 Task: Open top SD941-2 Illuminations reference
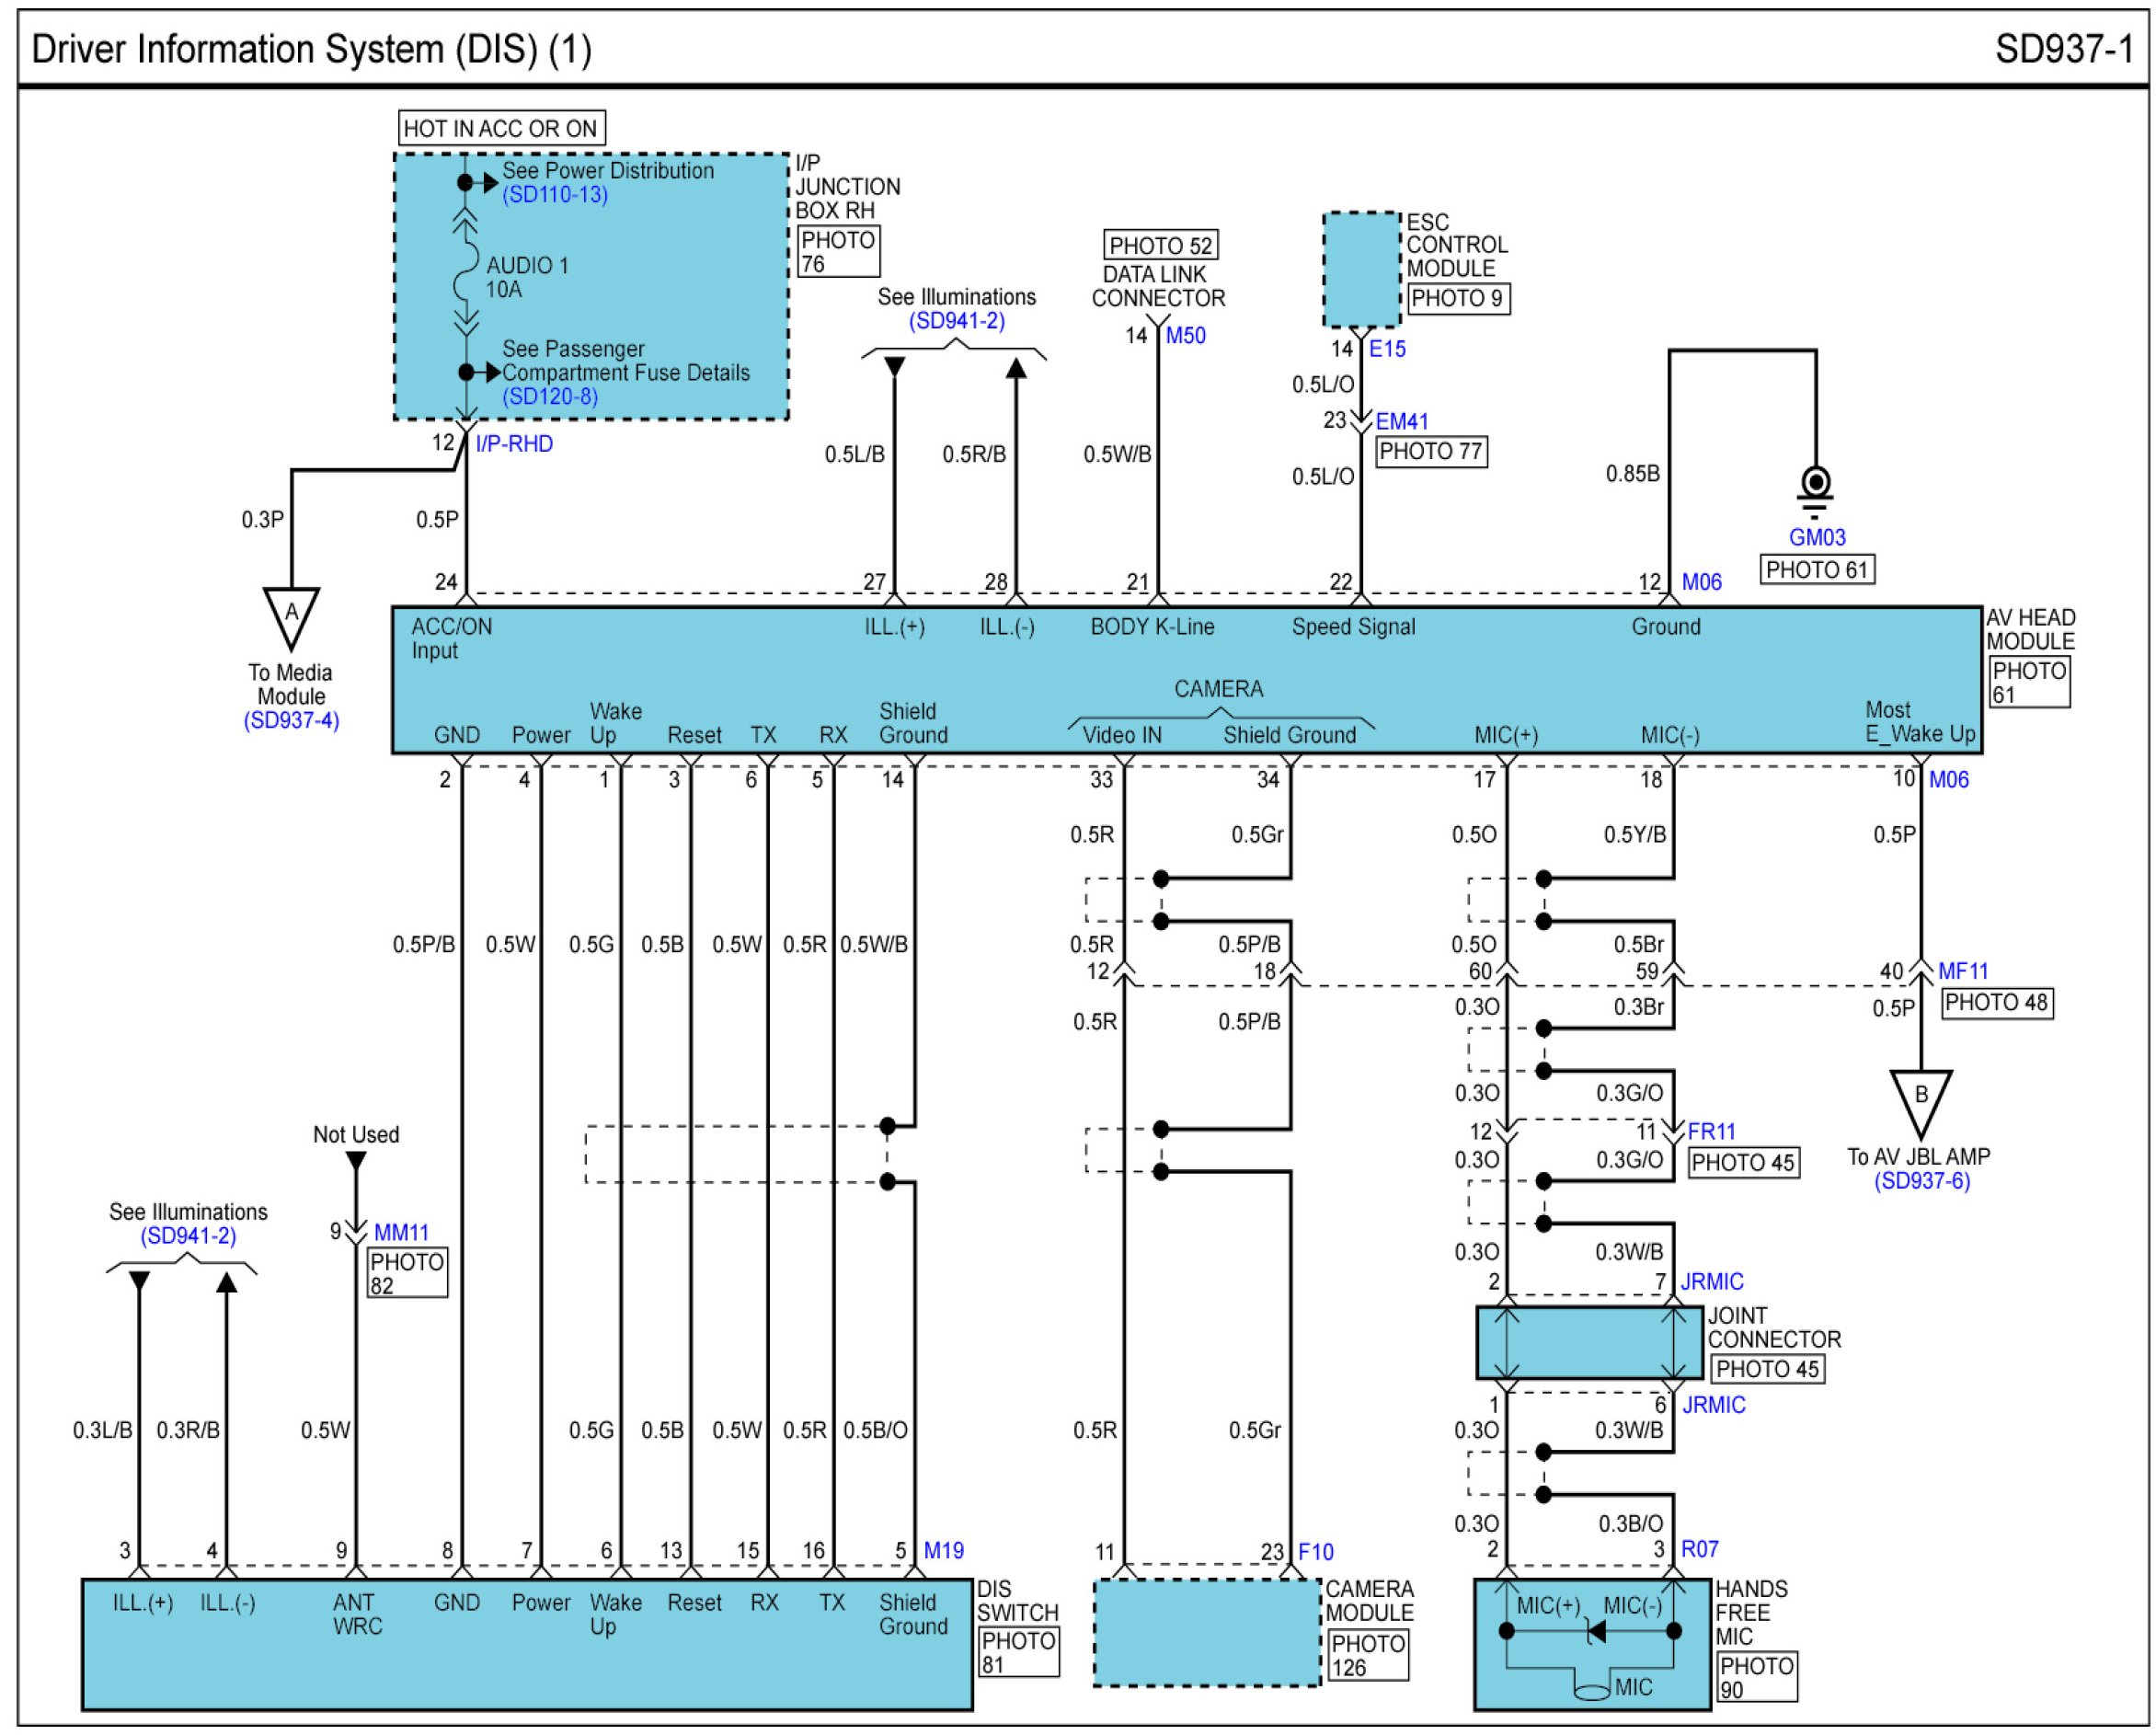pyautogui.click(x=956, y=321)
